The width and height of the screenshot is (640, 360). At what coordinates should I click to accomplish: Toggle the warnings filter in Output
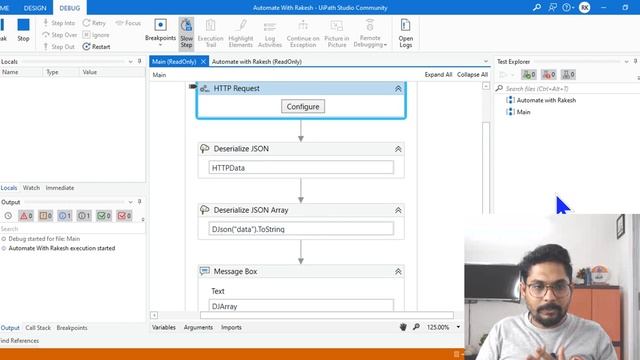46,216
